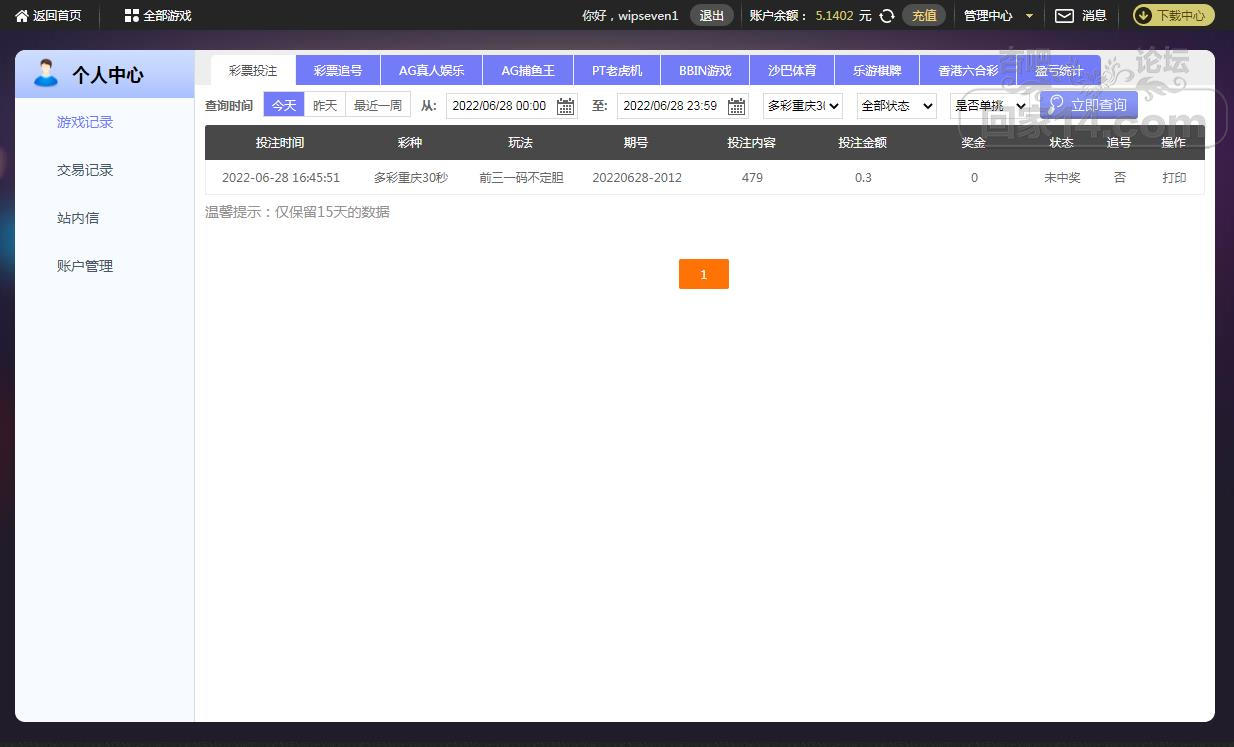Select 最近一周 time range
Viewport: 1234px width, 747px height.
378,105
